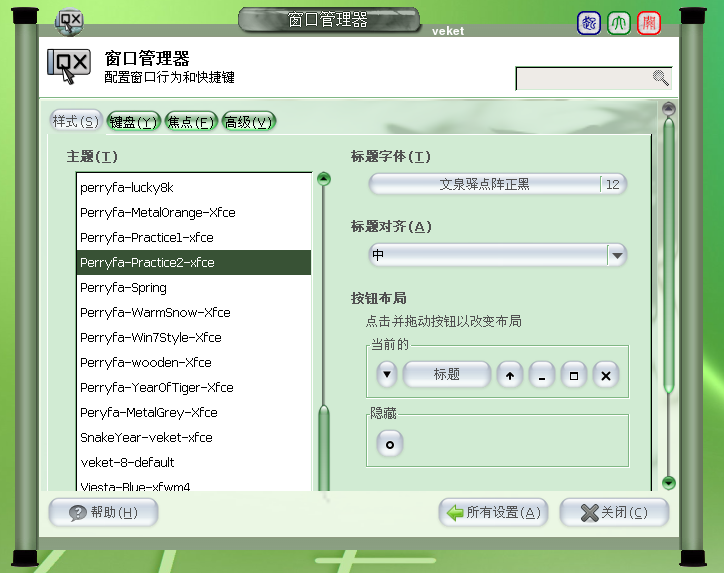This screenshot has width=724, height=573.
Task: Select theme Perryfa-YearOfTiger-Xfce
Action: 193,387
